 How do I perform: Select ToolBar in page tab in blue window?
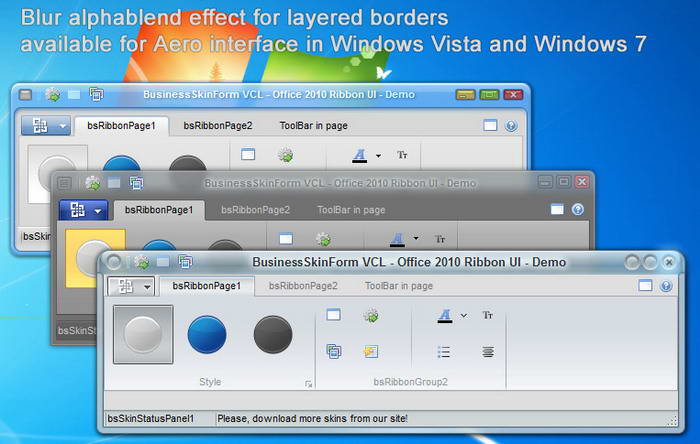(x=313, y=126)
